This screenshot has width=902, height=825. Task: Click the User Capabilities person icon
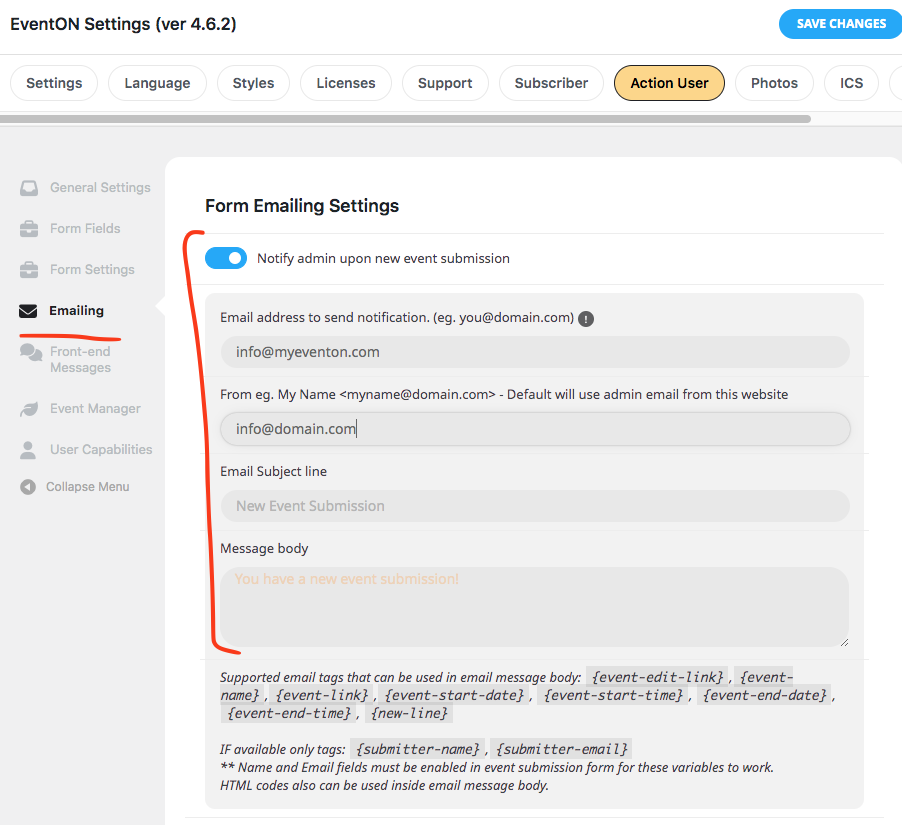[x=28, y=450]
